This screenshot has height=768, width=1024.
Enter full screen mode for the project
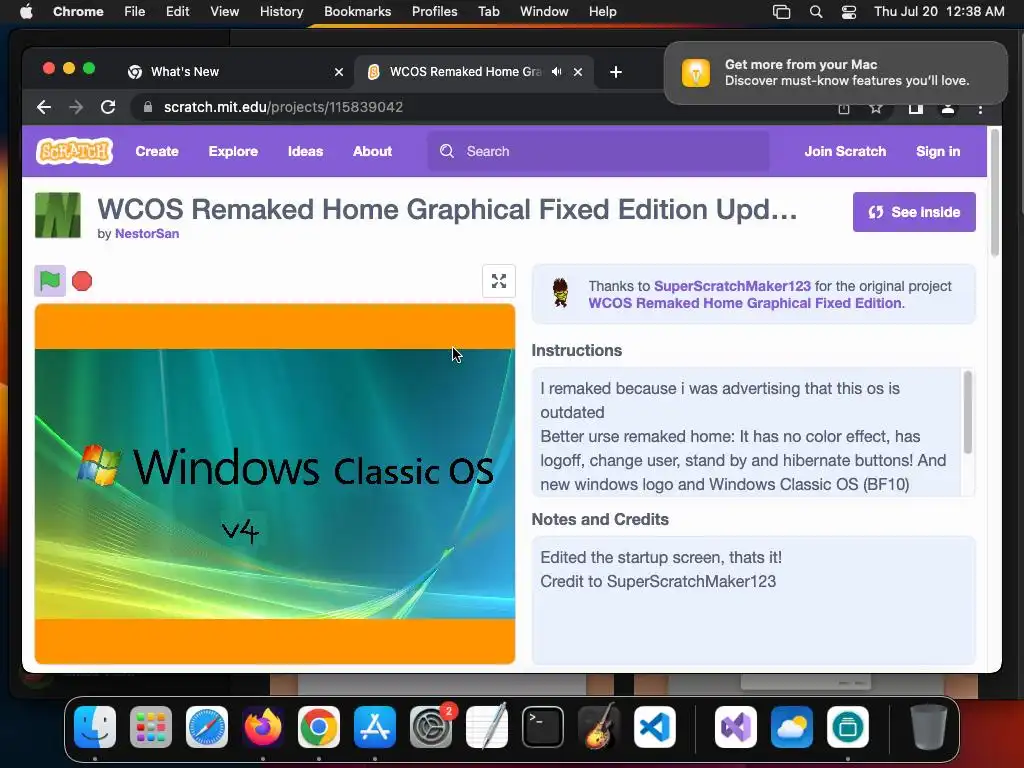click(499, 281)
